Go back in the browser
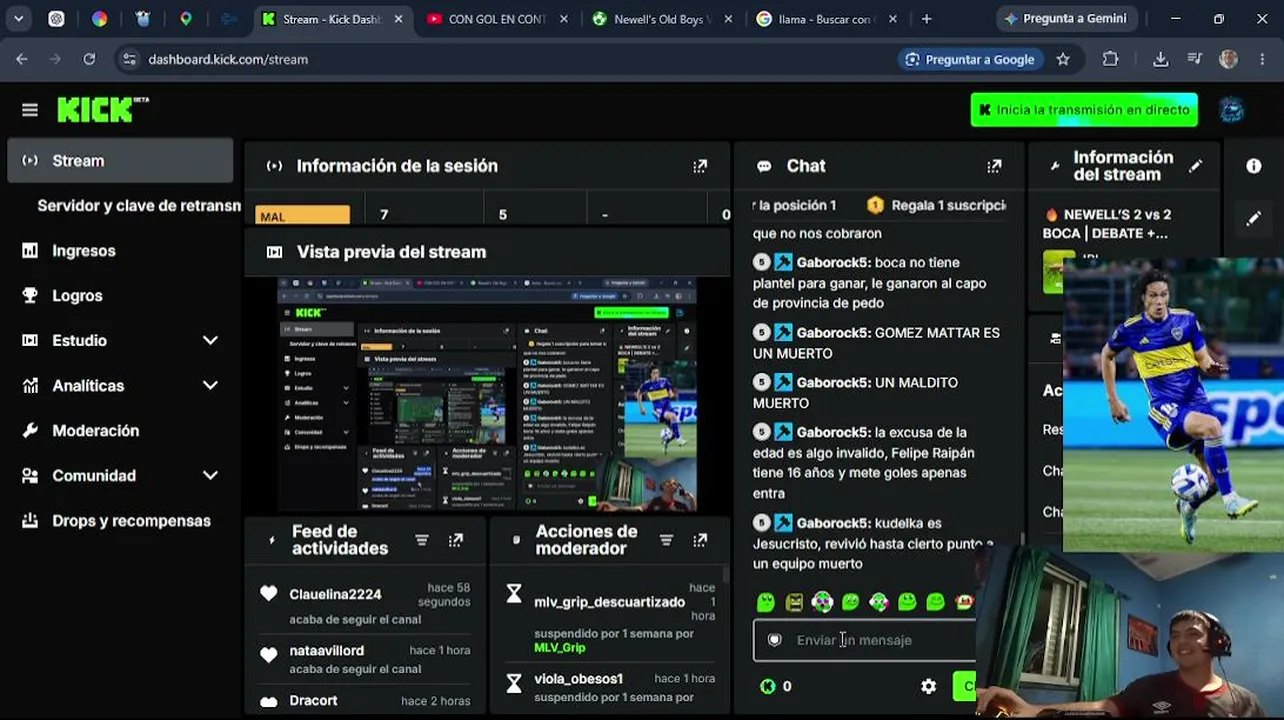 click(x=22, y=59)
